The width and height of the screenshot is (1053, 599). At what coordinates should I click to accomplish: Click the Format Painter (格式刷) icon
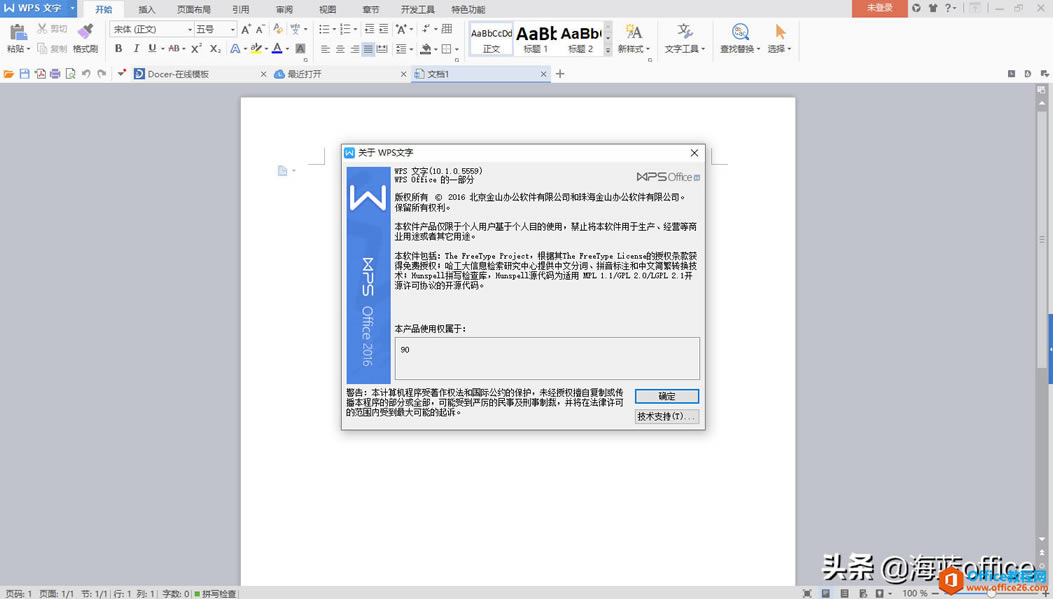click(x=85, y=31)
